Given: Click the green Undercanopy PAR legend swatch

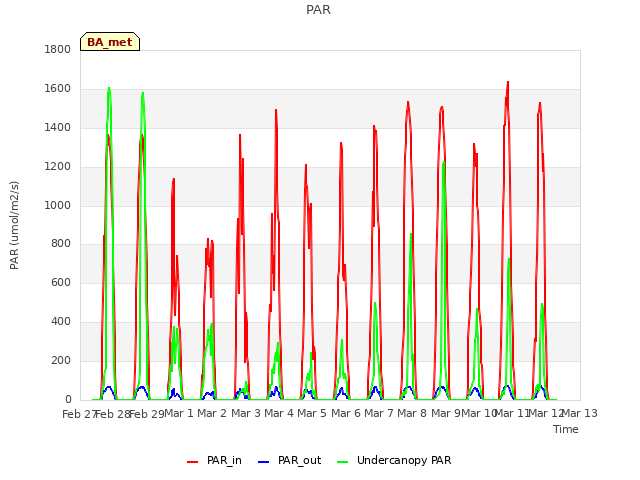Looking at the screenshot, I should (343, 462).
